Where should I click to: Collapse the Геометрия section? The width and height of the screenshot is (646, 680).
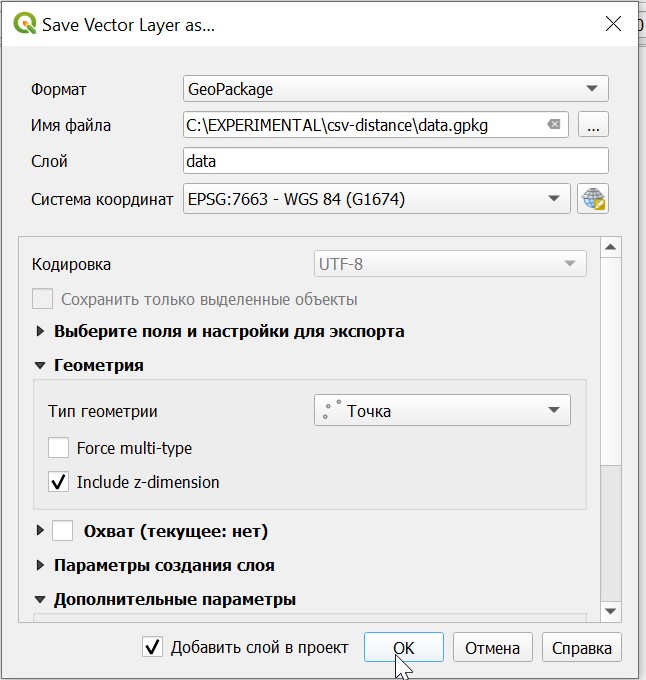click(40, 366)
